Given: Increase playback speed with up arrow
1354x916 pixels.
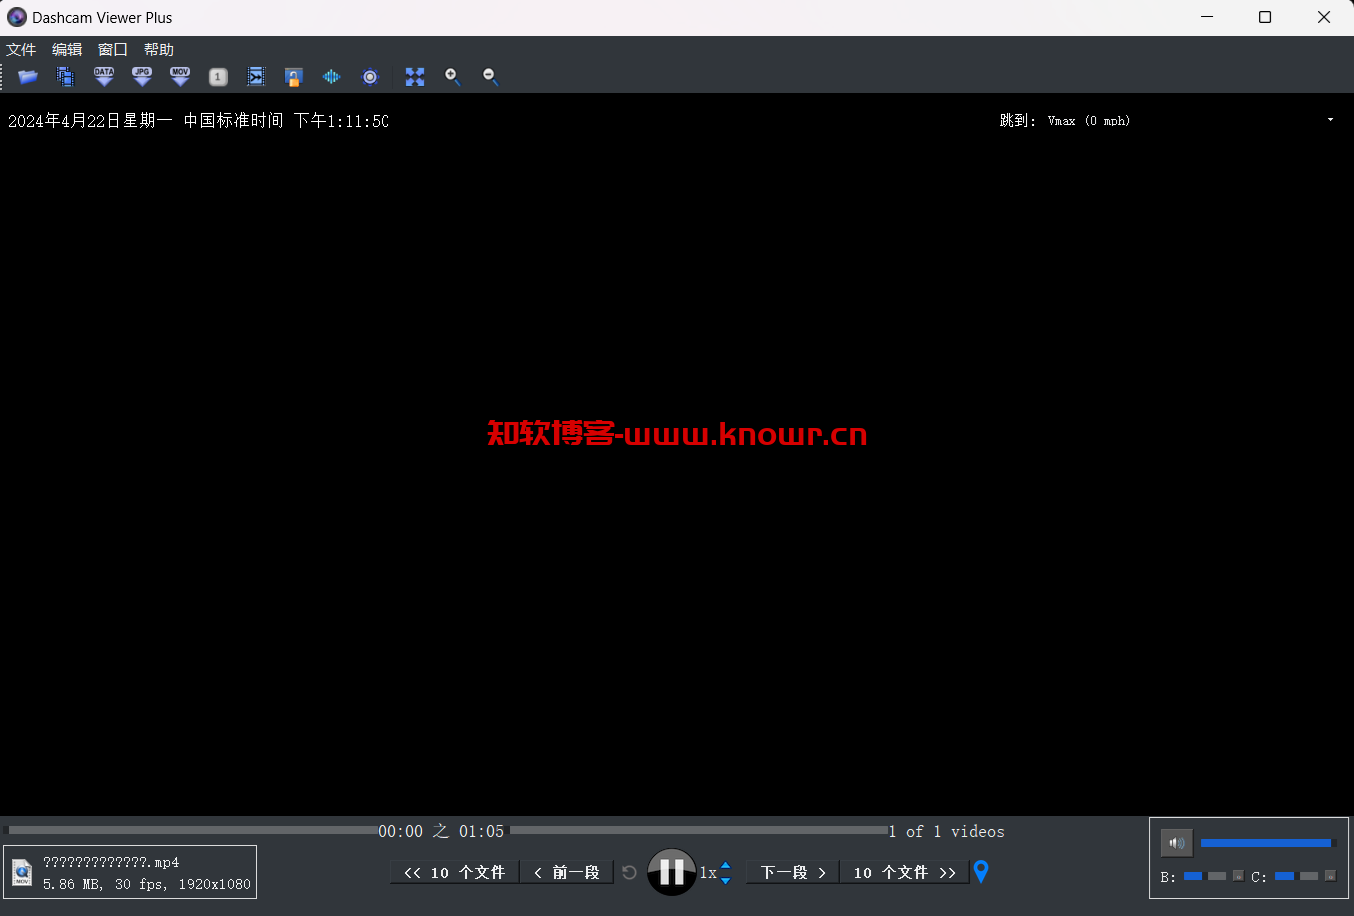Looking at the screenshot, I should 726,866.
